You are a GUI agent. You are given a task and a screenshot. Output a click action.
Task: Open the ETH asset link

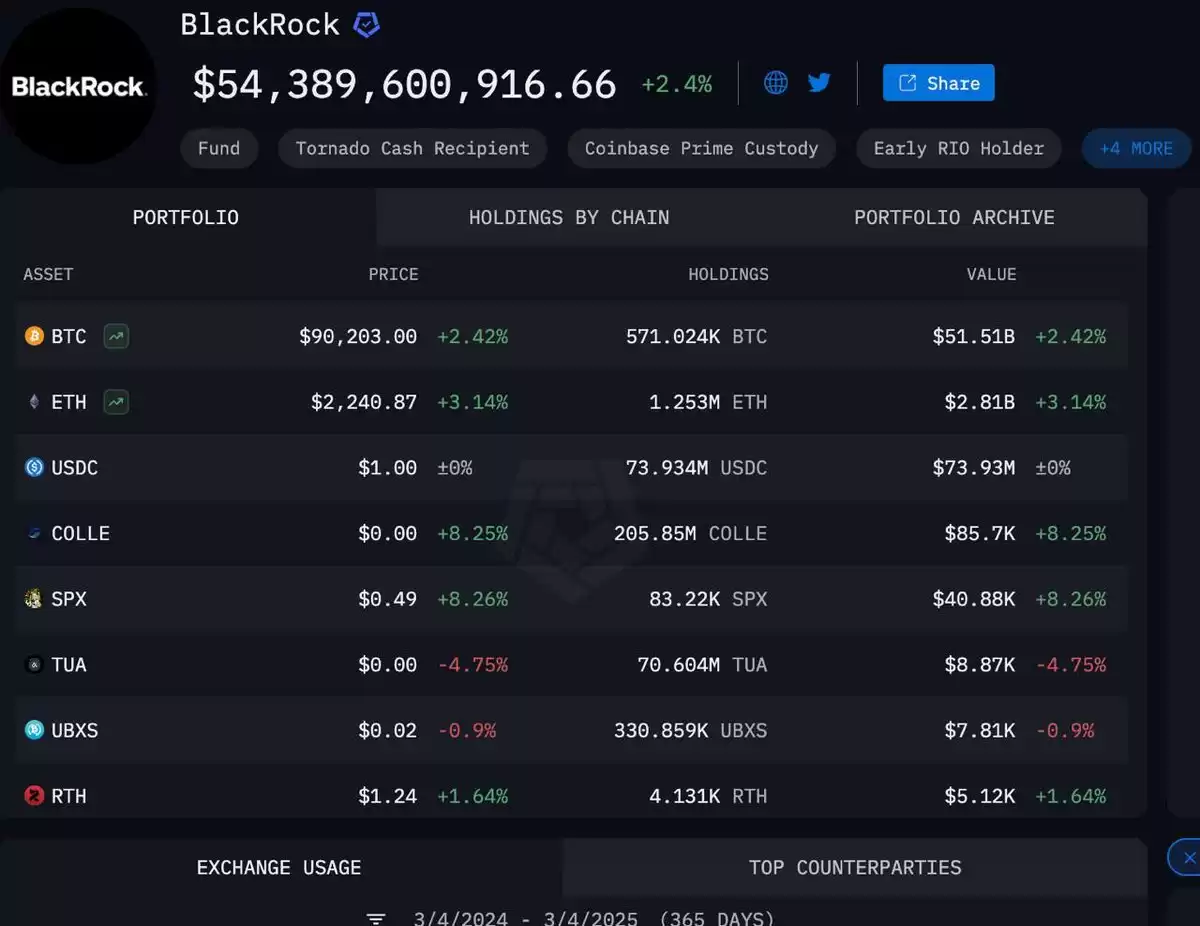pos(69,402)
